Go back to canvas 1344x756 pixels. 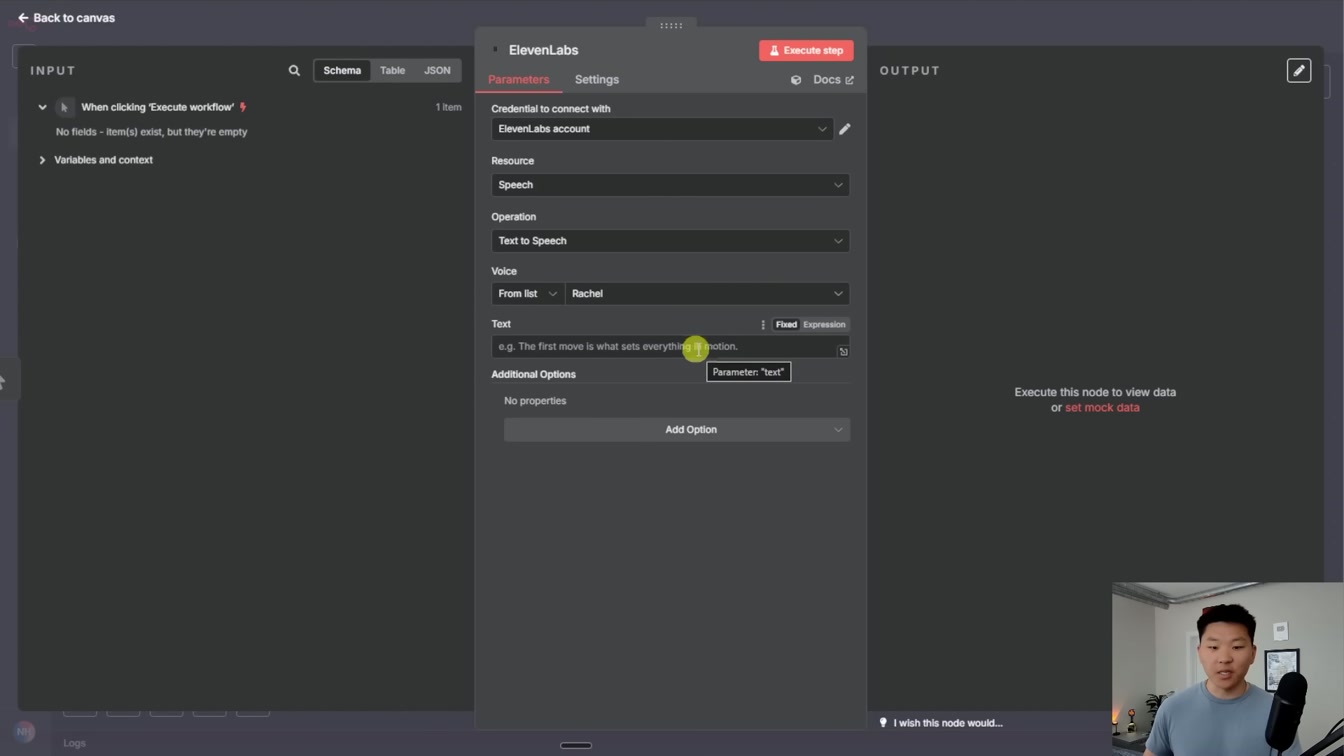[66, 18]
